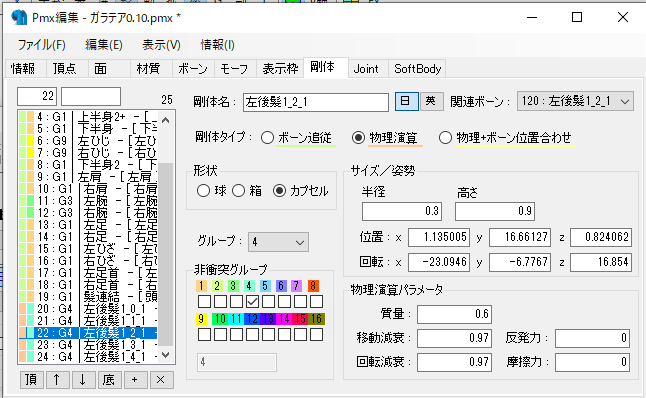This screenshot has height=398, width=646.
Task: Click the 高さ (height) field
Action: 495,211
